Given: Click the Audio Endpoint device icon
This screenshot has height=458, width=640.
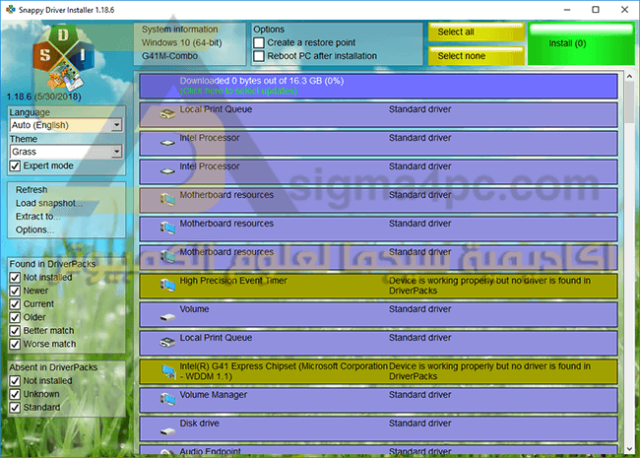Looking at the screenshot, I should [167, 452].
